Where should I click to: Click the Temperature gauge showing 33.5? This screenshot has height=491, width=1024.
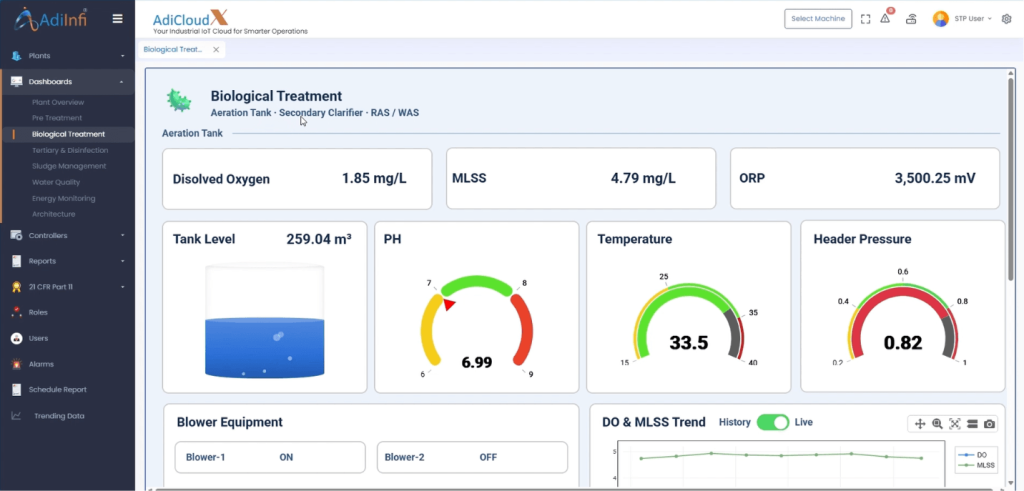click(x=689, y=320)
